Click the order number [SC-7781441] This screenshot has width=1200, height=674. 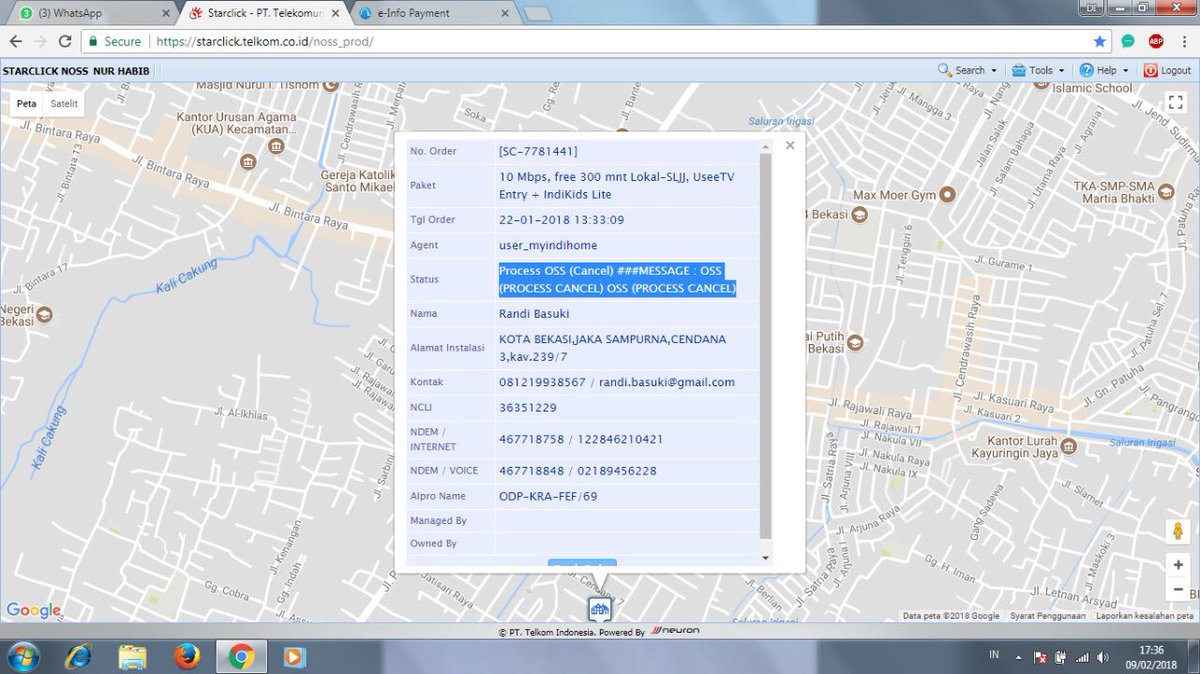click(538, 151)
